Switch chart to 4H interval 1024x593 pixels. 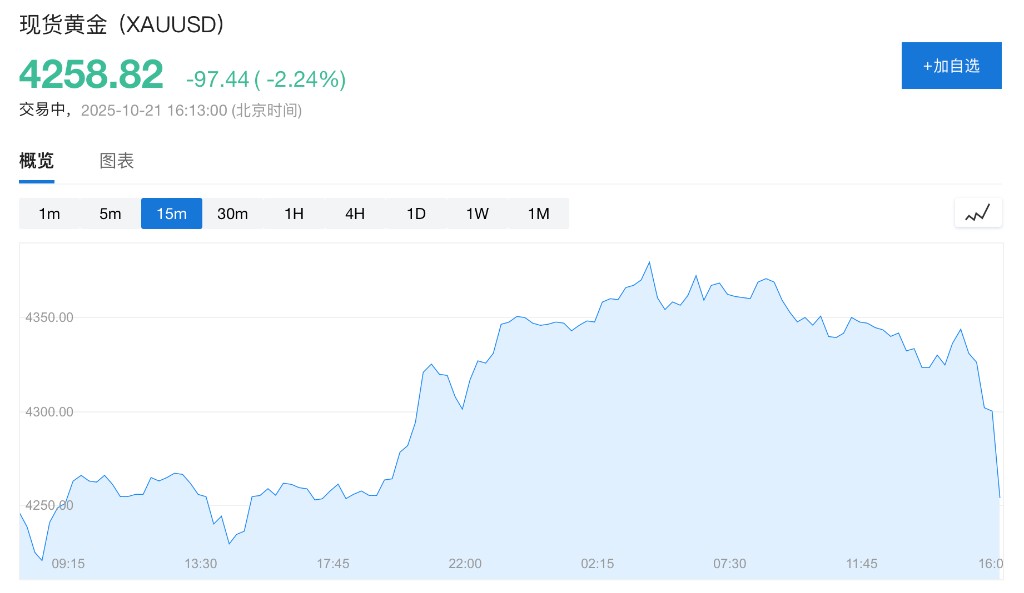(355, 214)
